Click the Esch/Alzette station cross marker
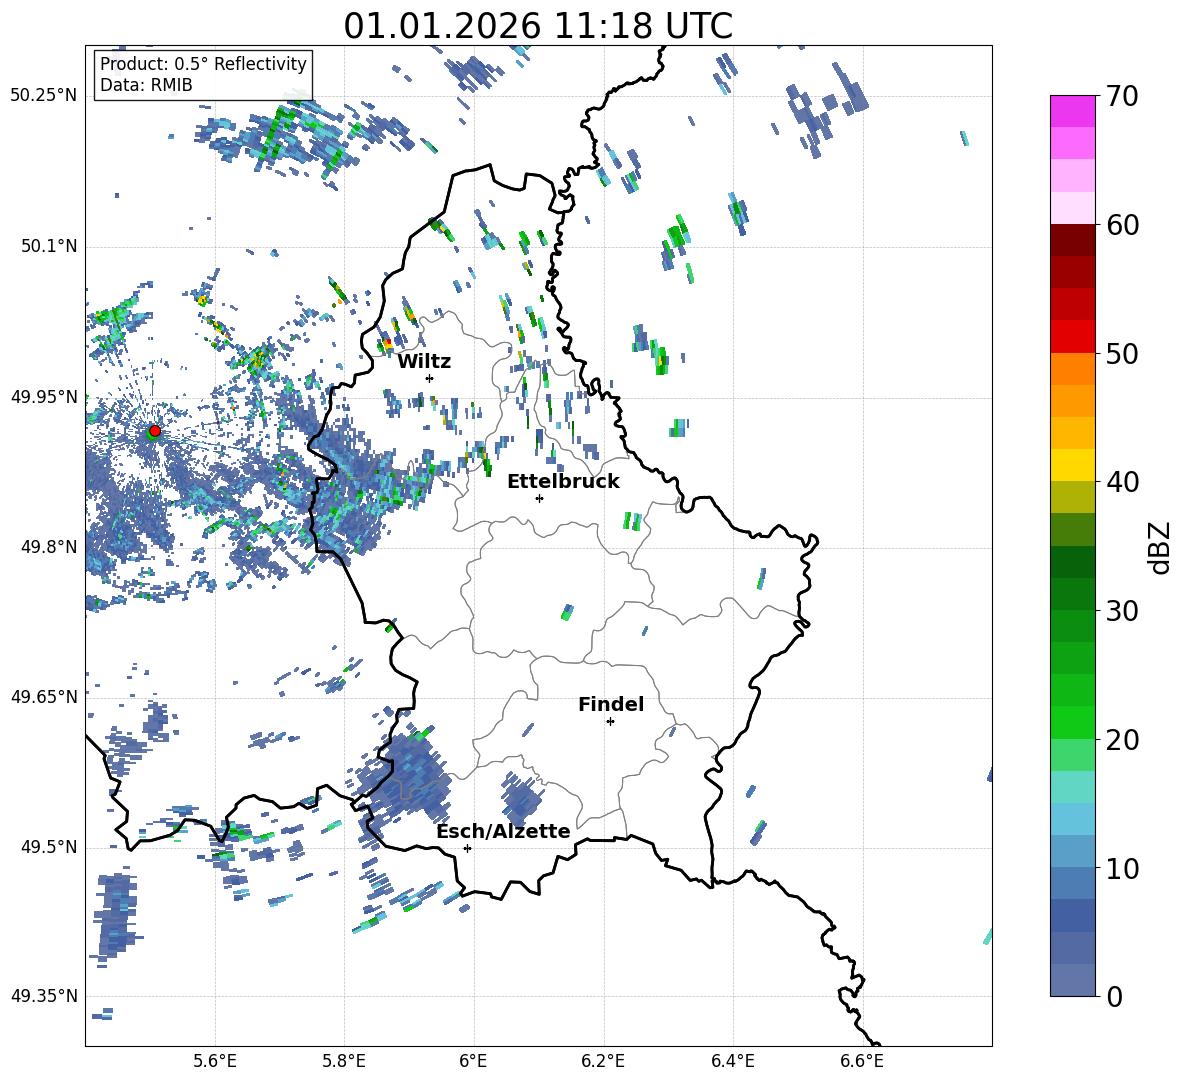The width and height of the screenshot is (1184, 1081). [467, 848]
